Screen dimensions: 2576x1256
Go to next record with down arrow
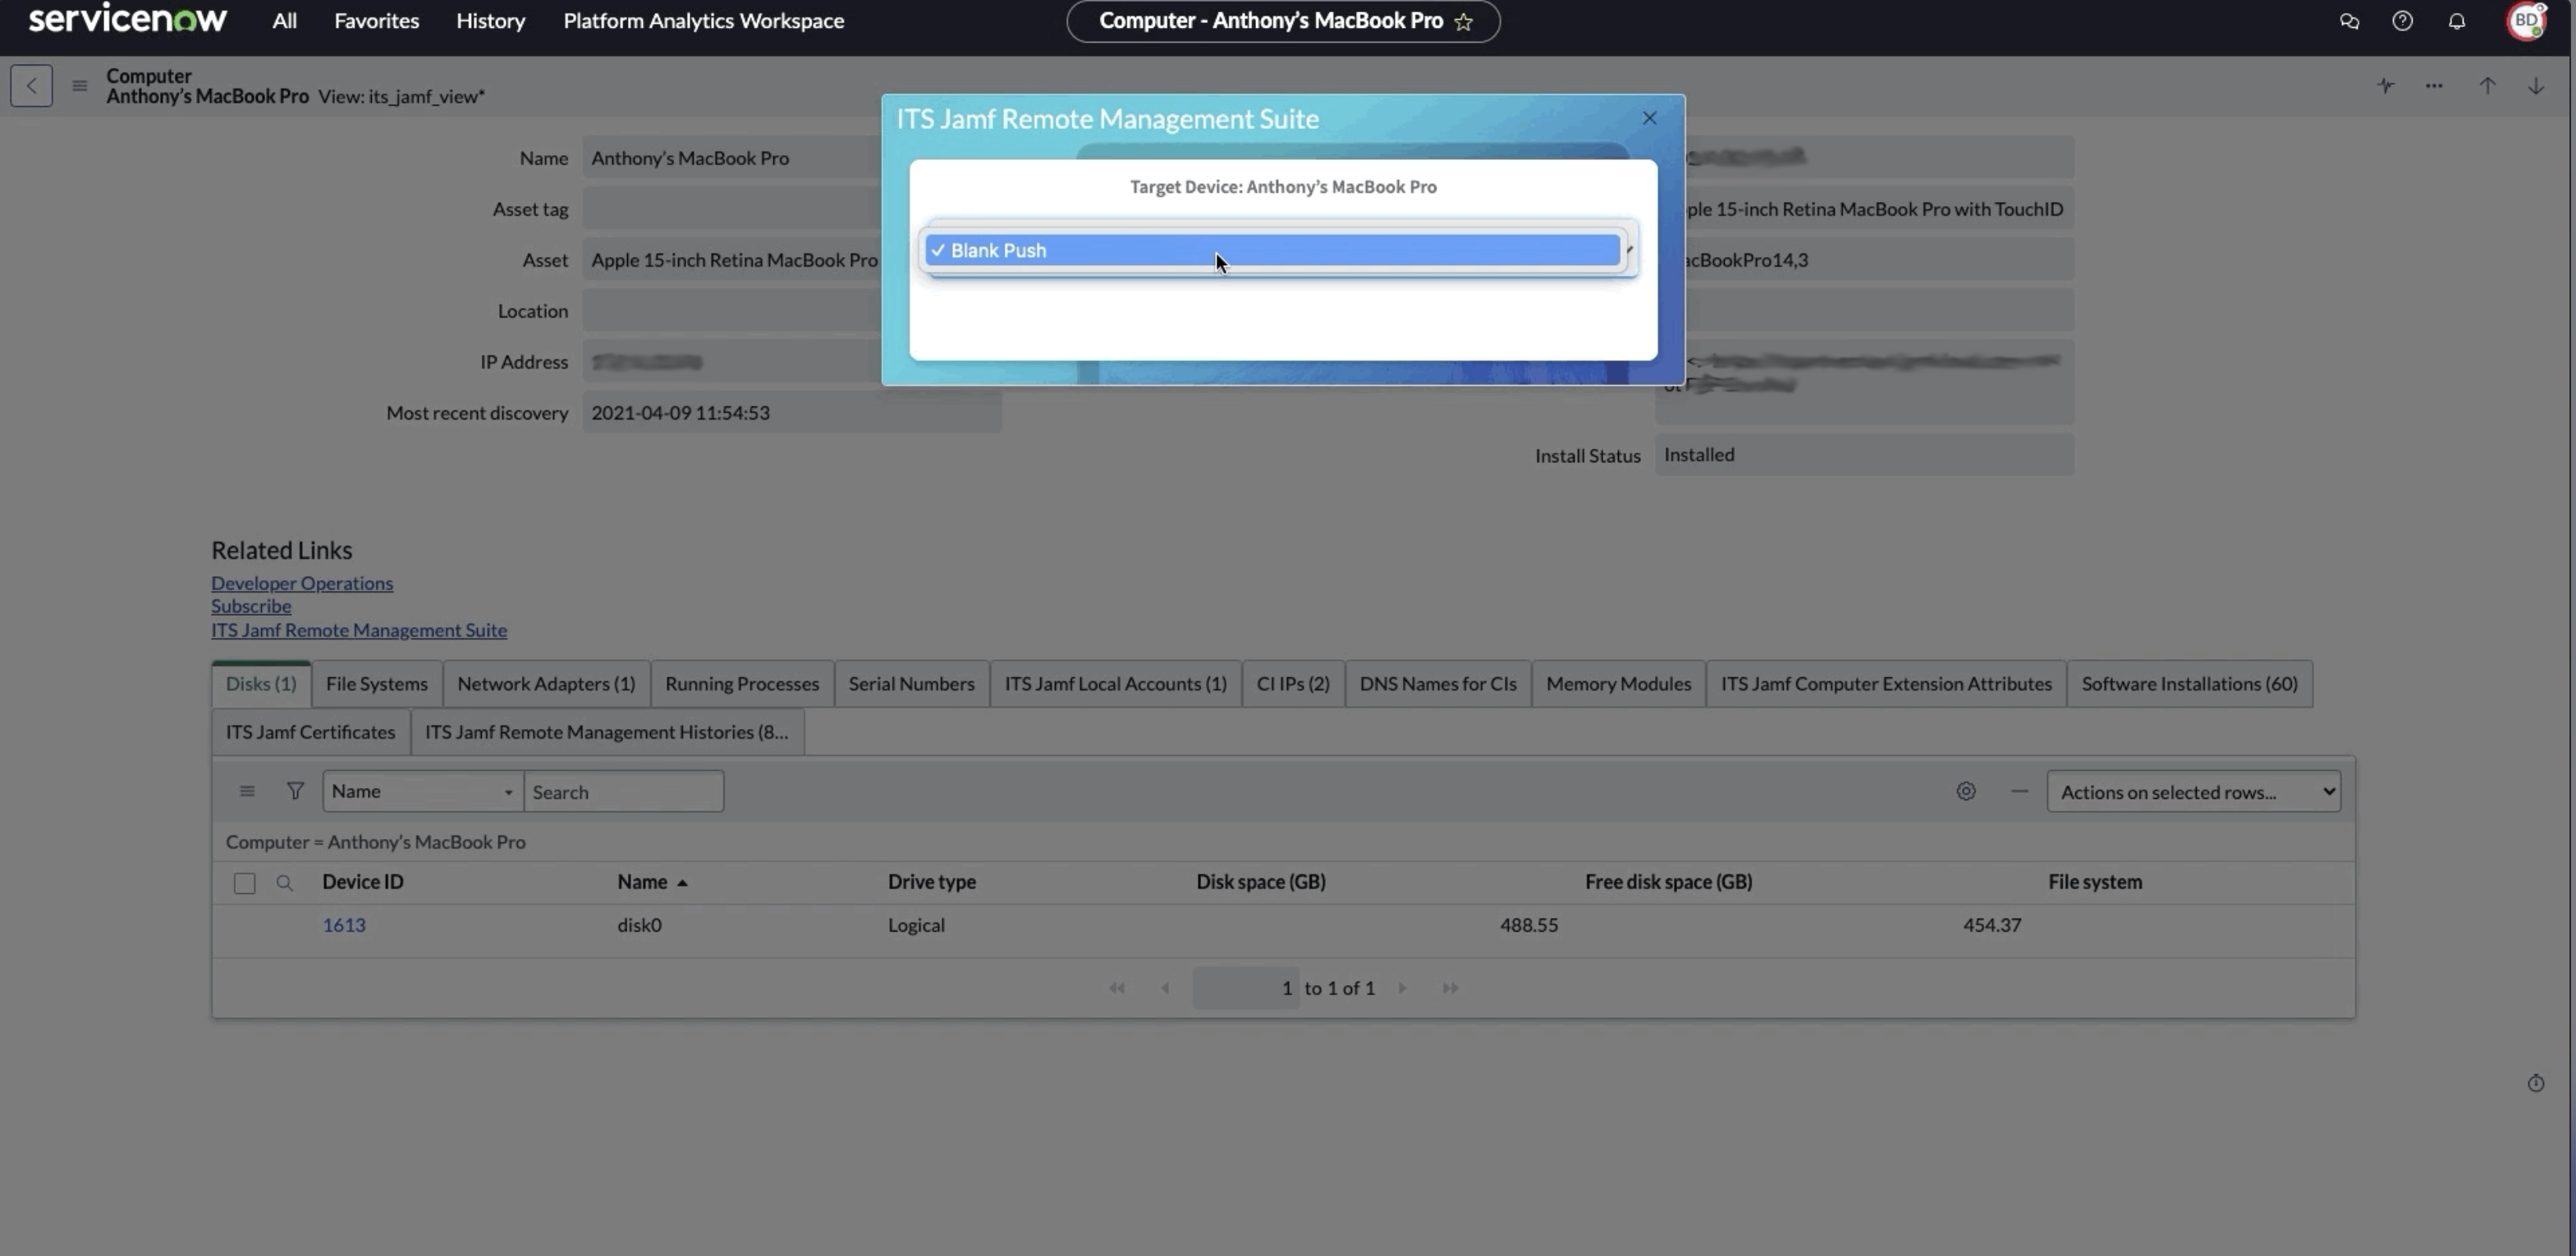(2536, 86)
